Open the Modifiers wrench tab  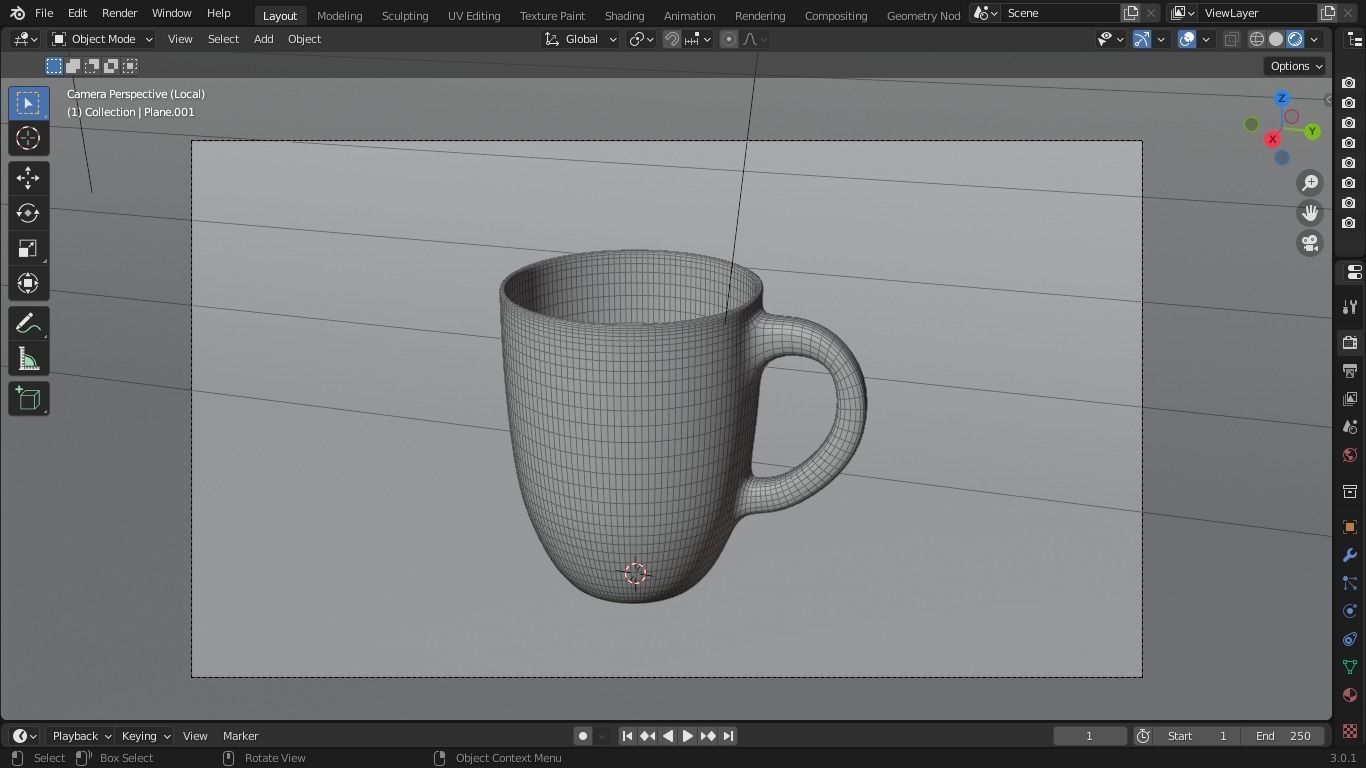point(1350,555)
